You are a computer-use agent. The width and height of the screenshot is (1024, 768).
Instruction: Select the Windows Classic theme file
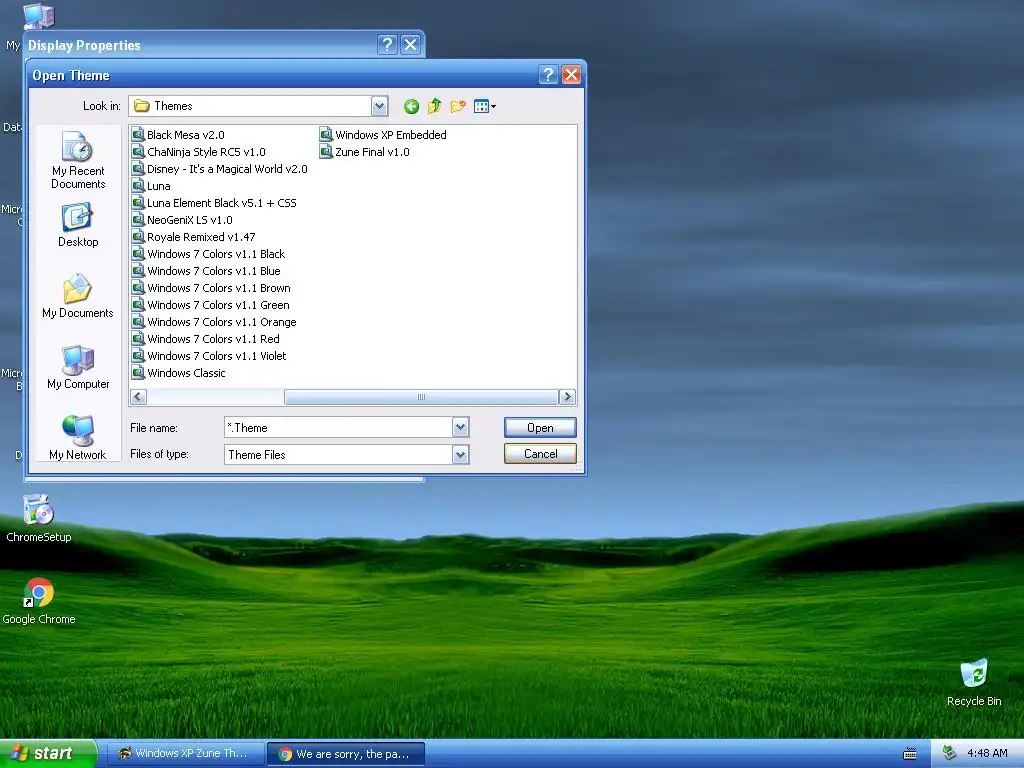pyautogui.click(x=178, y=373)
